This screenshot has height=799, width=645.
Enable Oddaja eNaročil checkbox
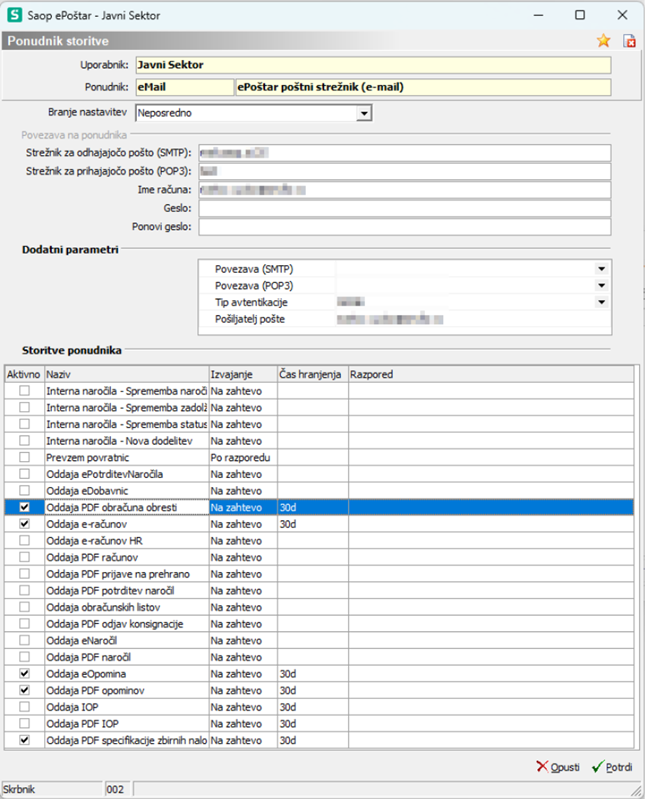click(24, 640)
